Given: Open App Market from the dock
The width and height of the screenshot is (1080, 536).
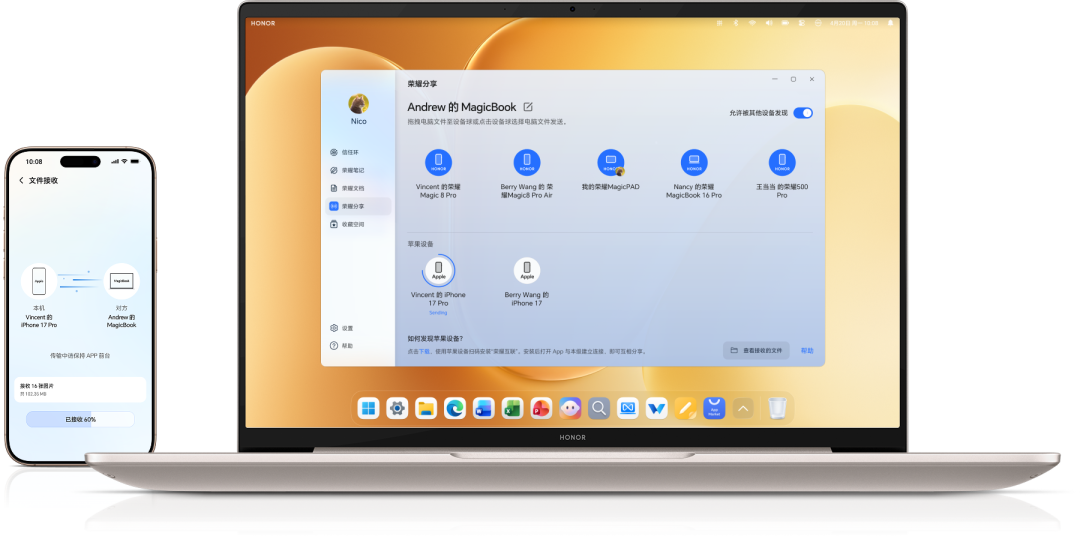Looking at the screenshot, I should pos(714,409).
